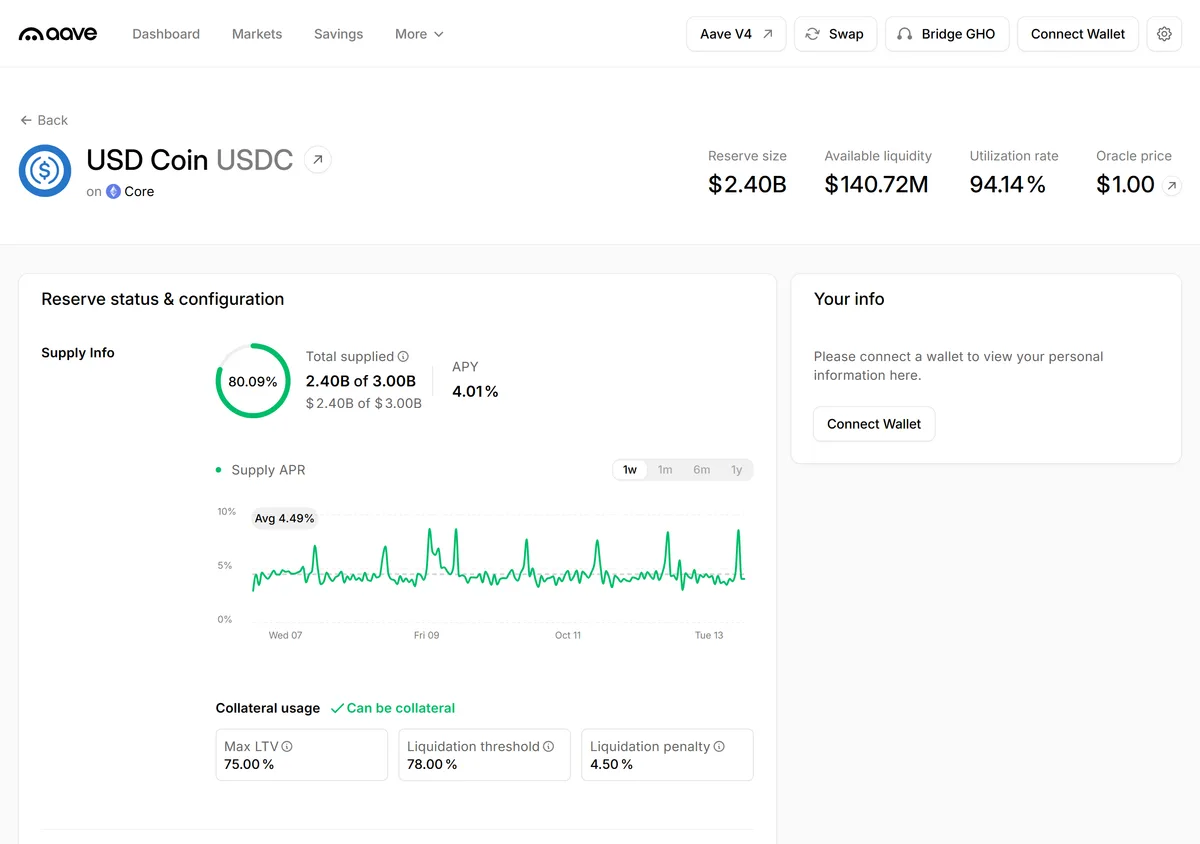Open the oracle price external link icon
This screenshot has width=1200, height=844.
pos(1171,185)
